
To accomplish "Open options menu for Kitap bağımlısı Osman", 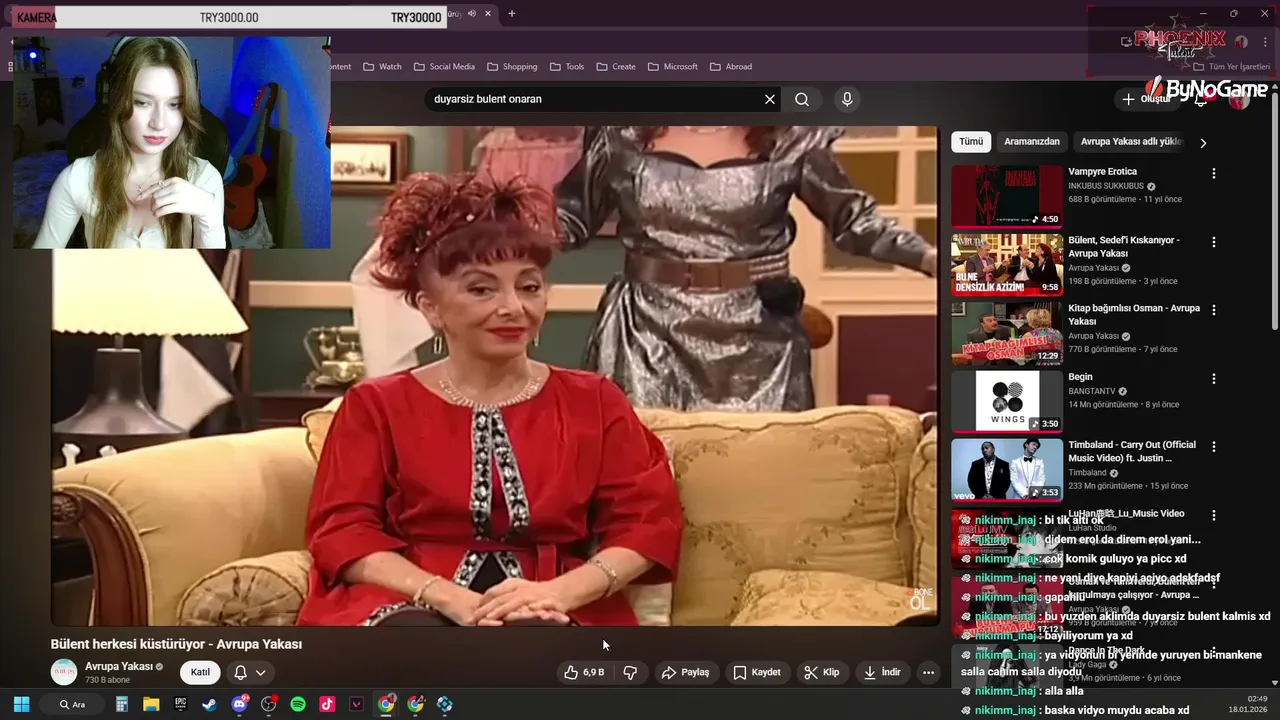I will pos(1214,310).
